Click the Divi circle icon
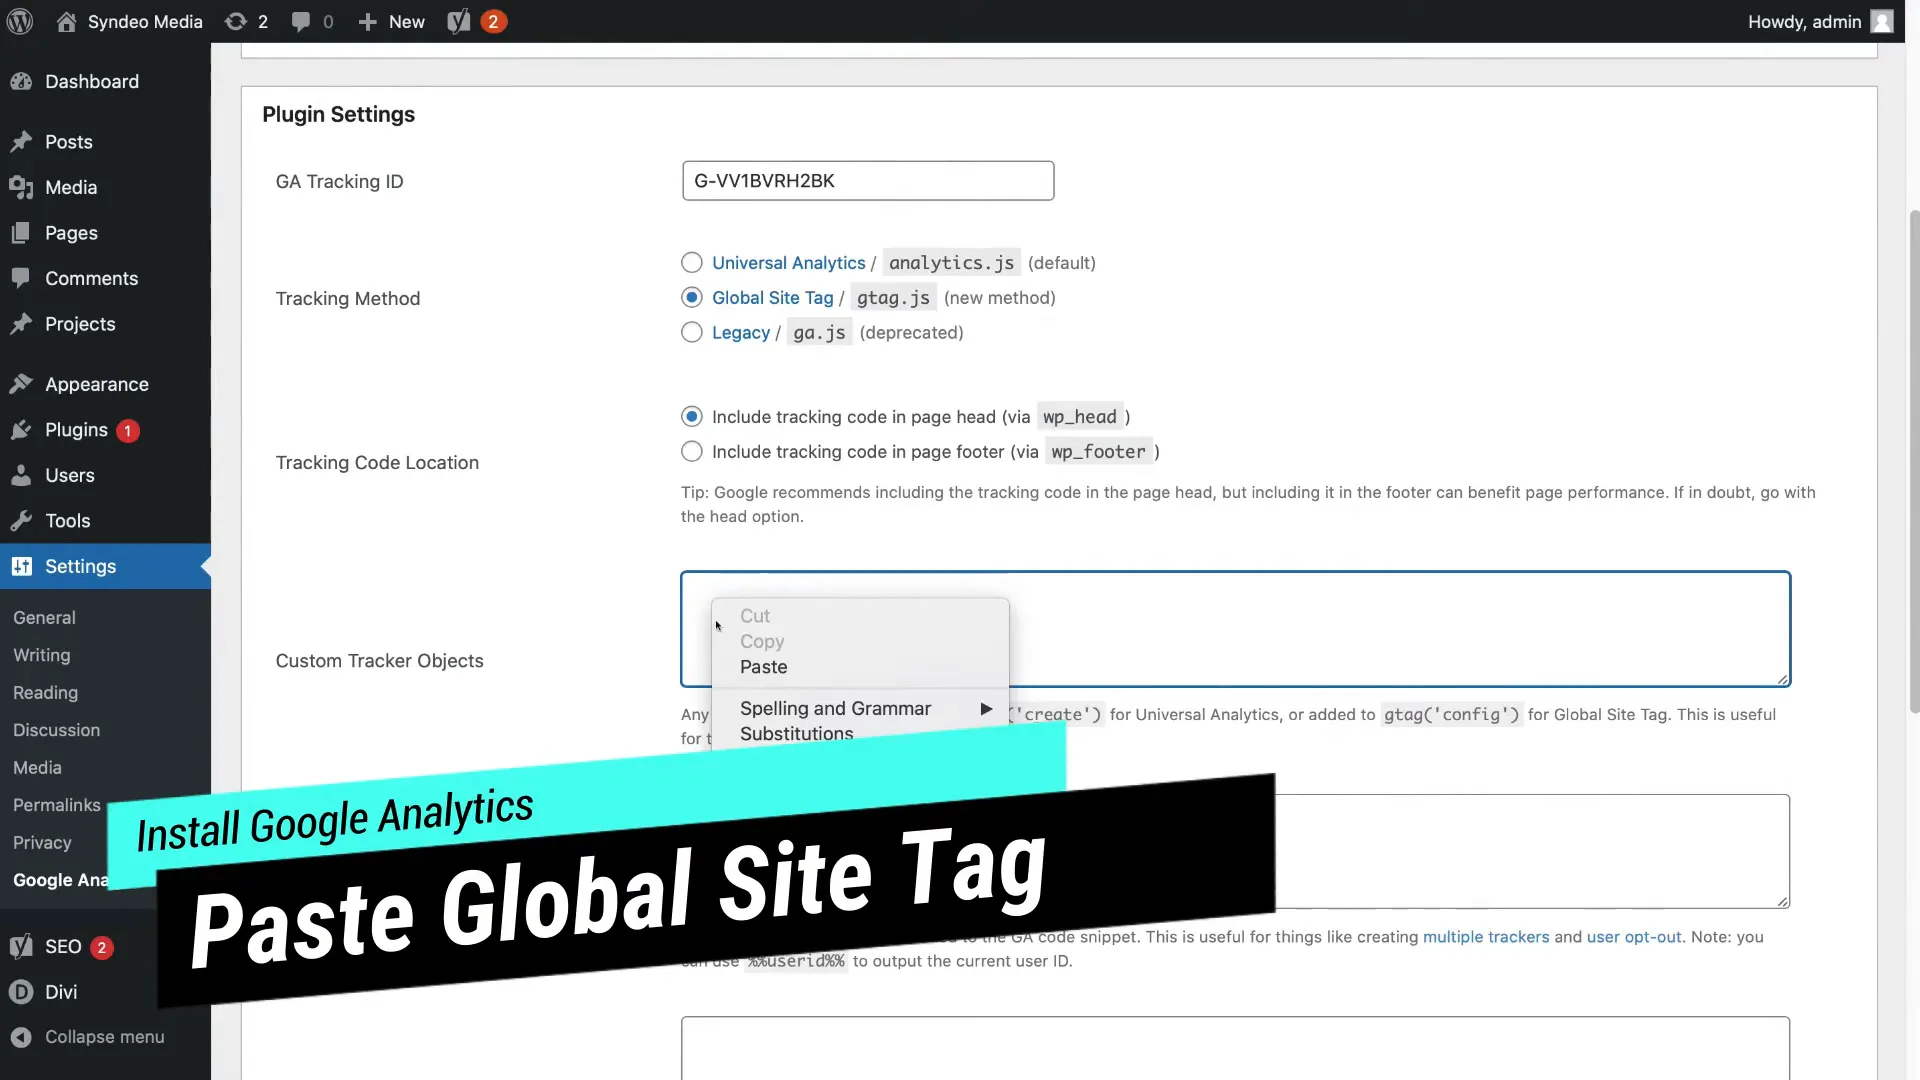The image size is (1920, 1080). pos(21,992)
